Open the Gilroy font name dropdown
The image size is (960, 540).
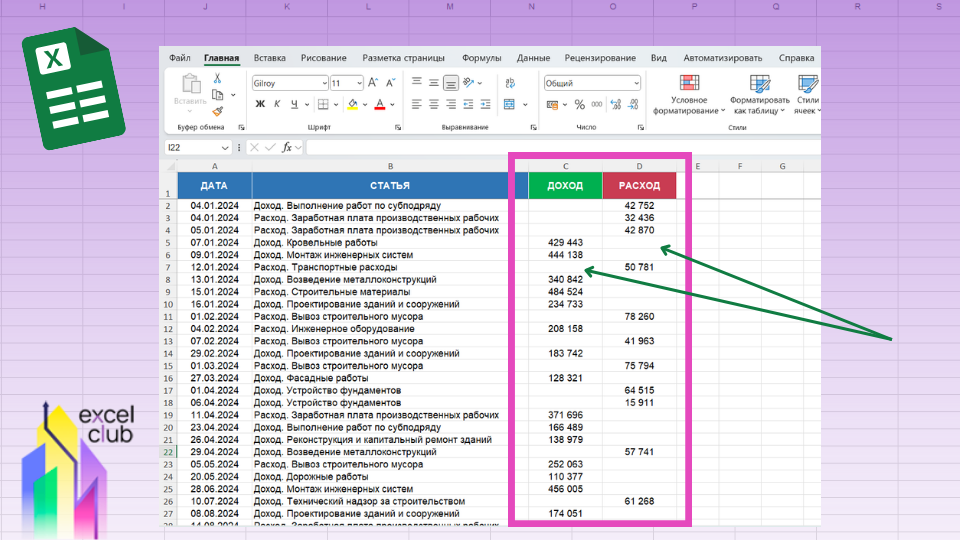(x=324, y=83)
